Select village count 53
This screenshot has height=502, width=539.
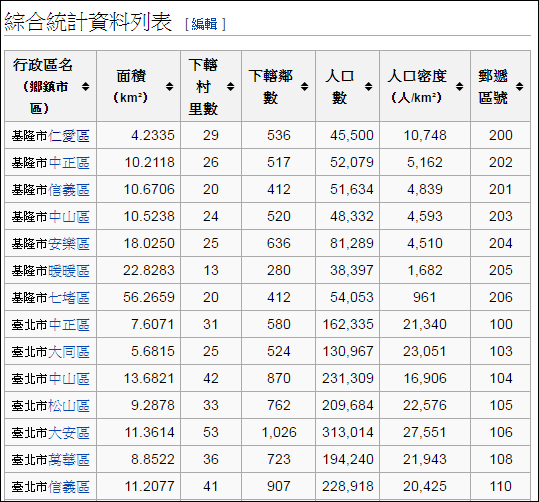tap(211, 432)
